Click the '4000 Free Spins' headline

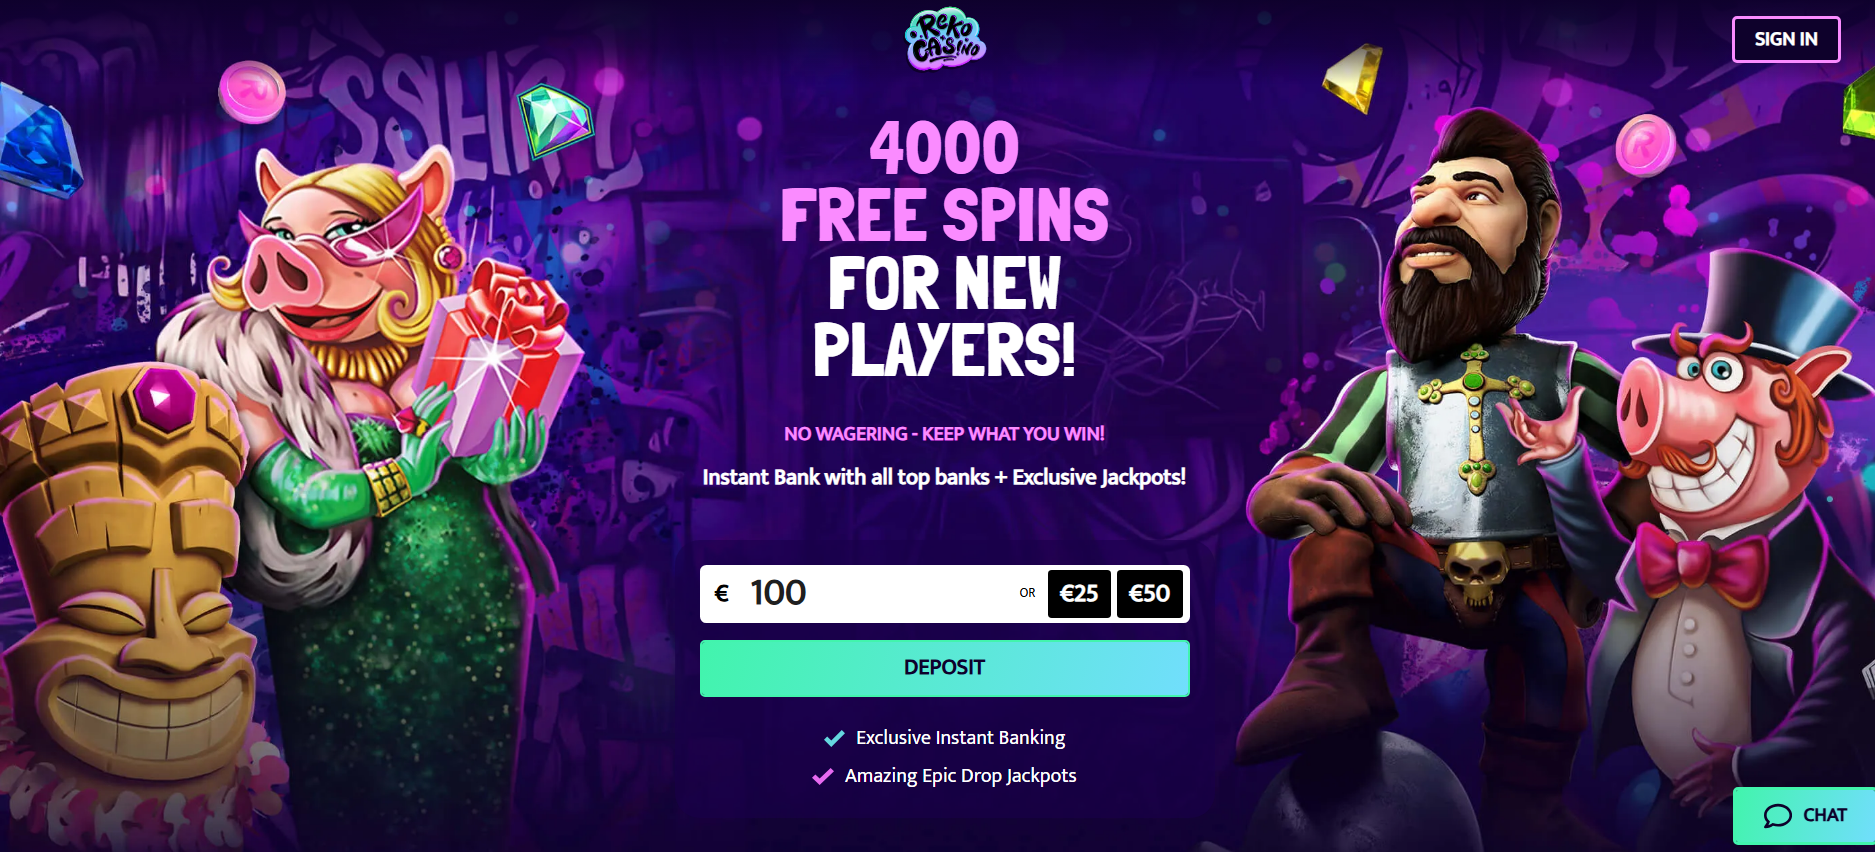(944, 182)
